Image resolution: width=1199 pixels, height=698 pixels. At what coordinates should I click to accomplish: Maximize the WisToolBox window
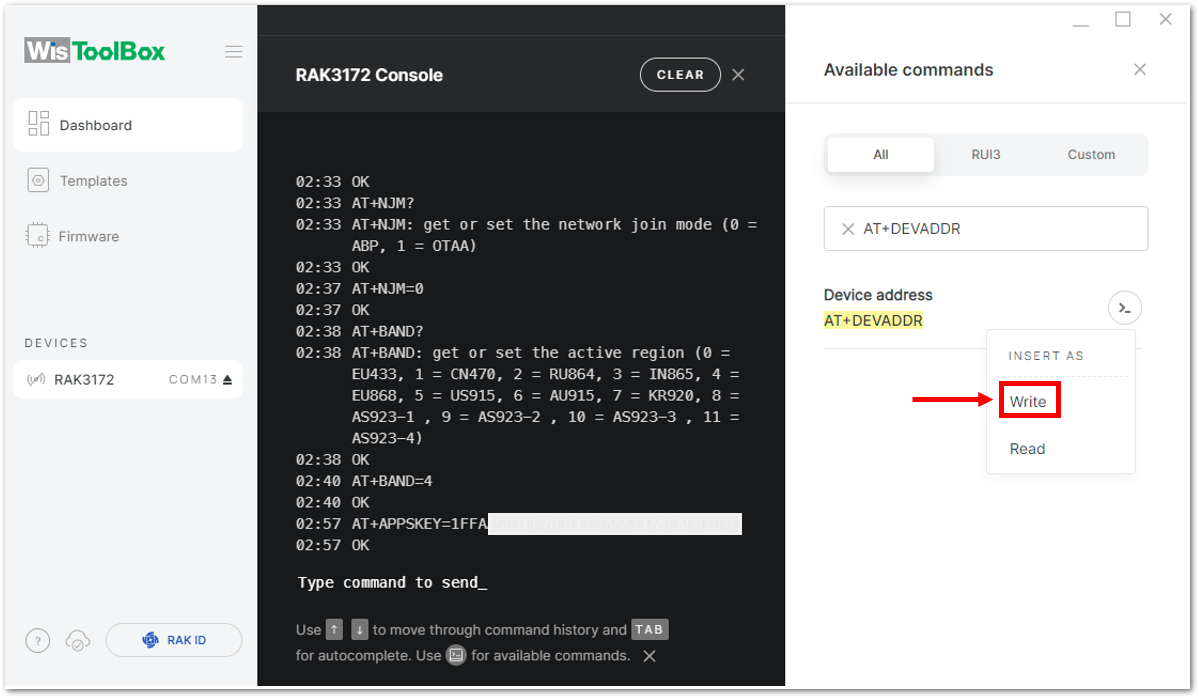coord(1123,19)
